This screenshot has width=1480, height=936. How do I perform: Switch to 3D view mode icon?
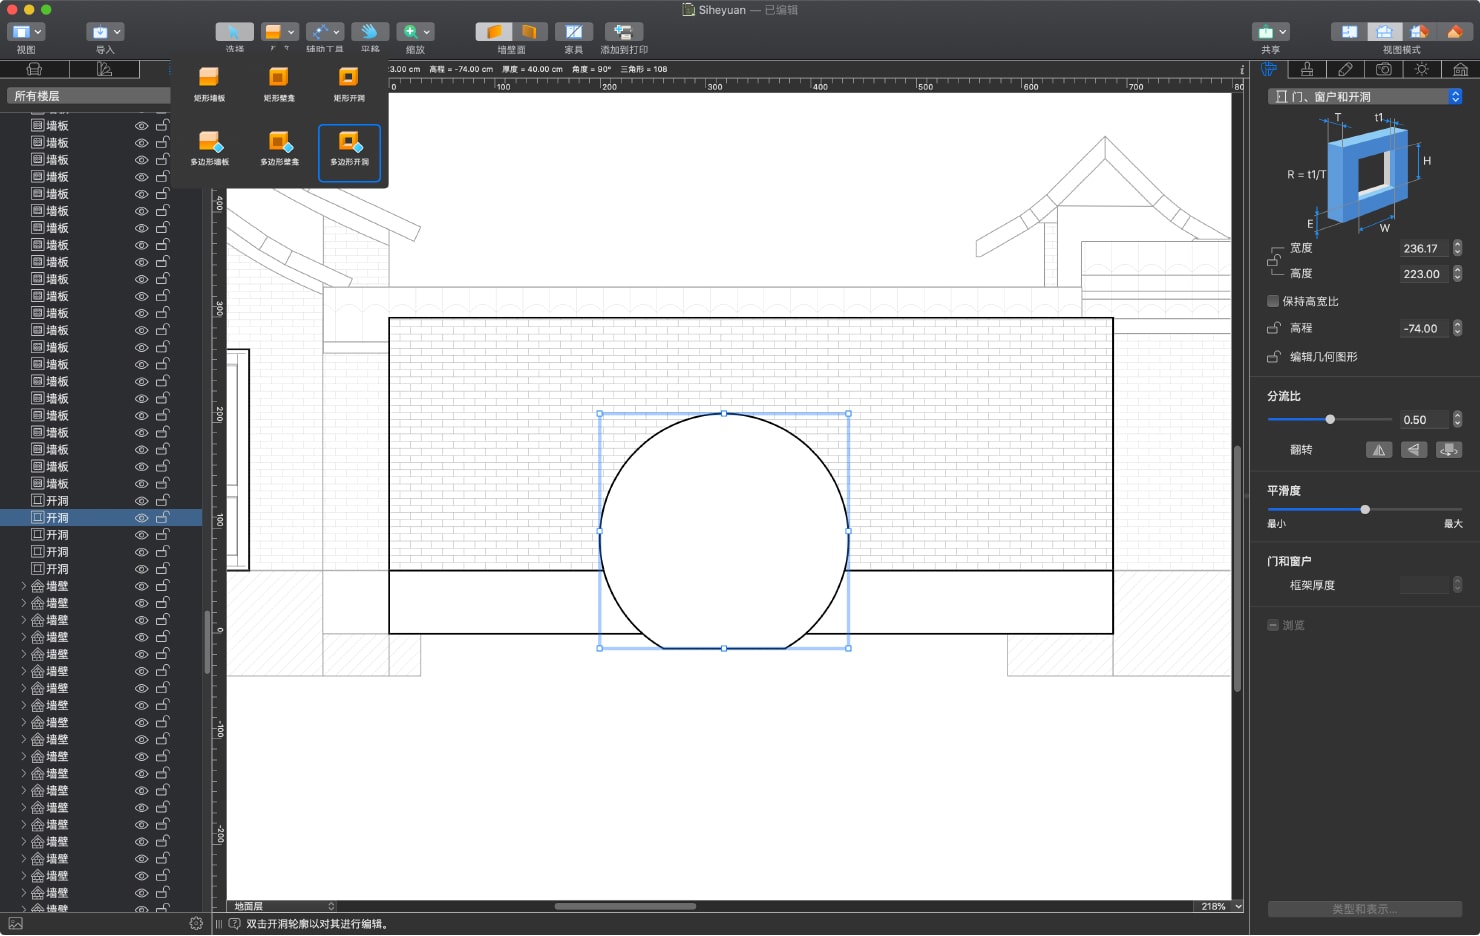pos(1456,32)
